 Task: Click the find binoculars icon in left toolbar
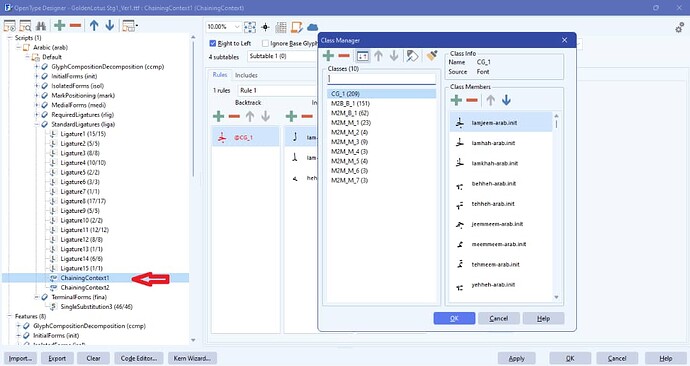pyautogui.click(x=41, y=26)
